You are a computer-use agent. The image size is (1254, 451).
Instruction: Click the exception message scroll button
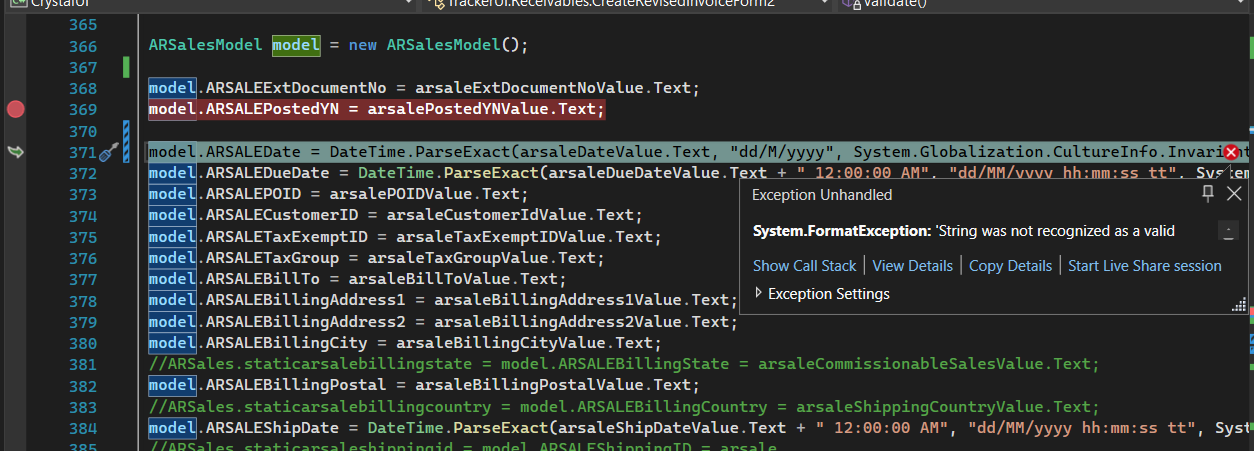(x=1228, y=232)
